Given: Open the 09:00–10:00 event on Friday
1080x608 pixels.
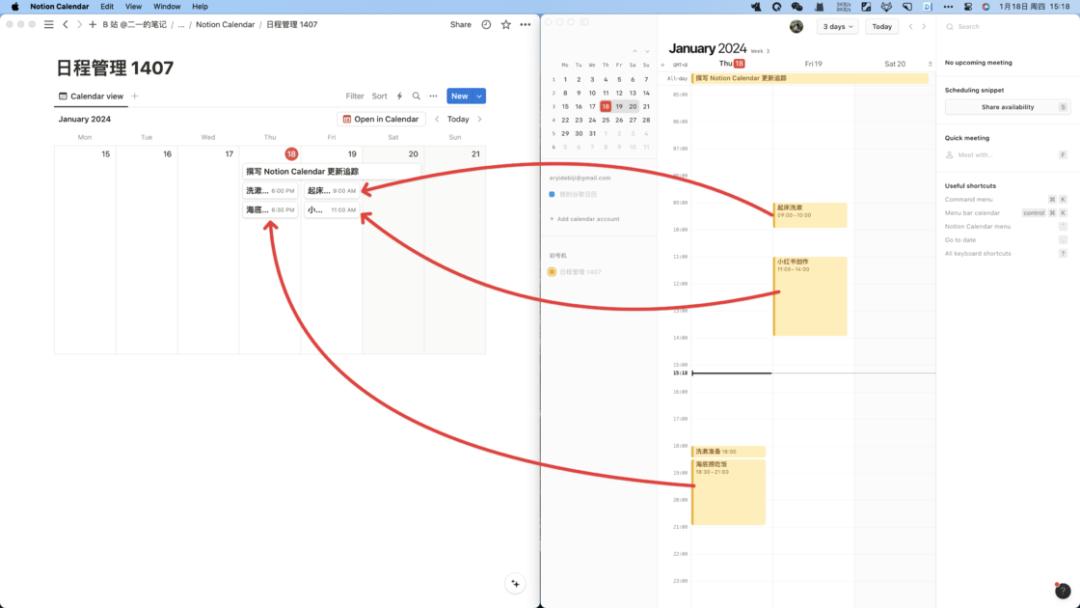Looking at the screenshot, I should click(x=810, y=215).
